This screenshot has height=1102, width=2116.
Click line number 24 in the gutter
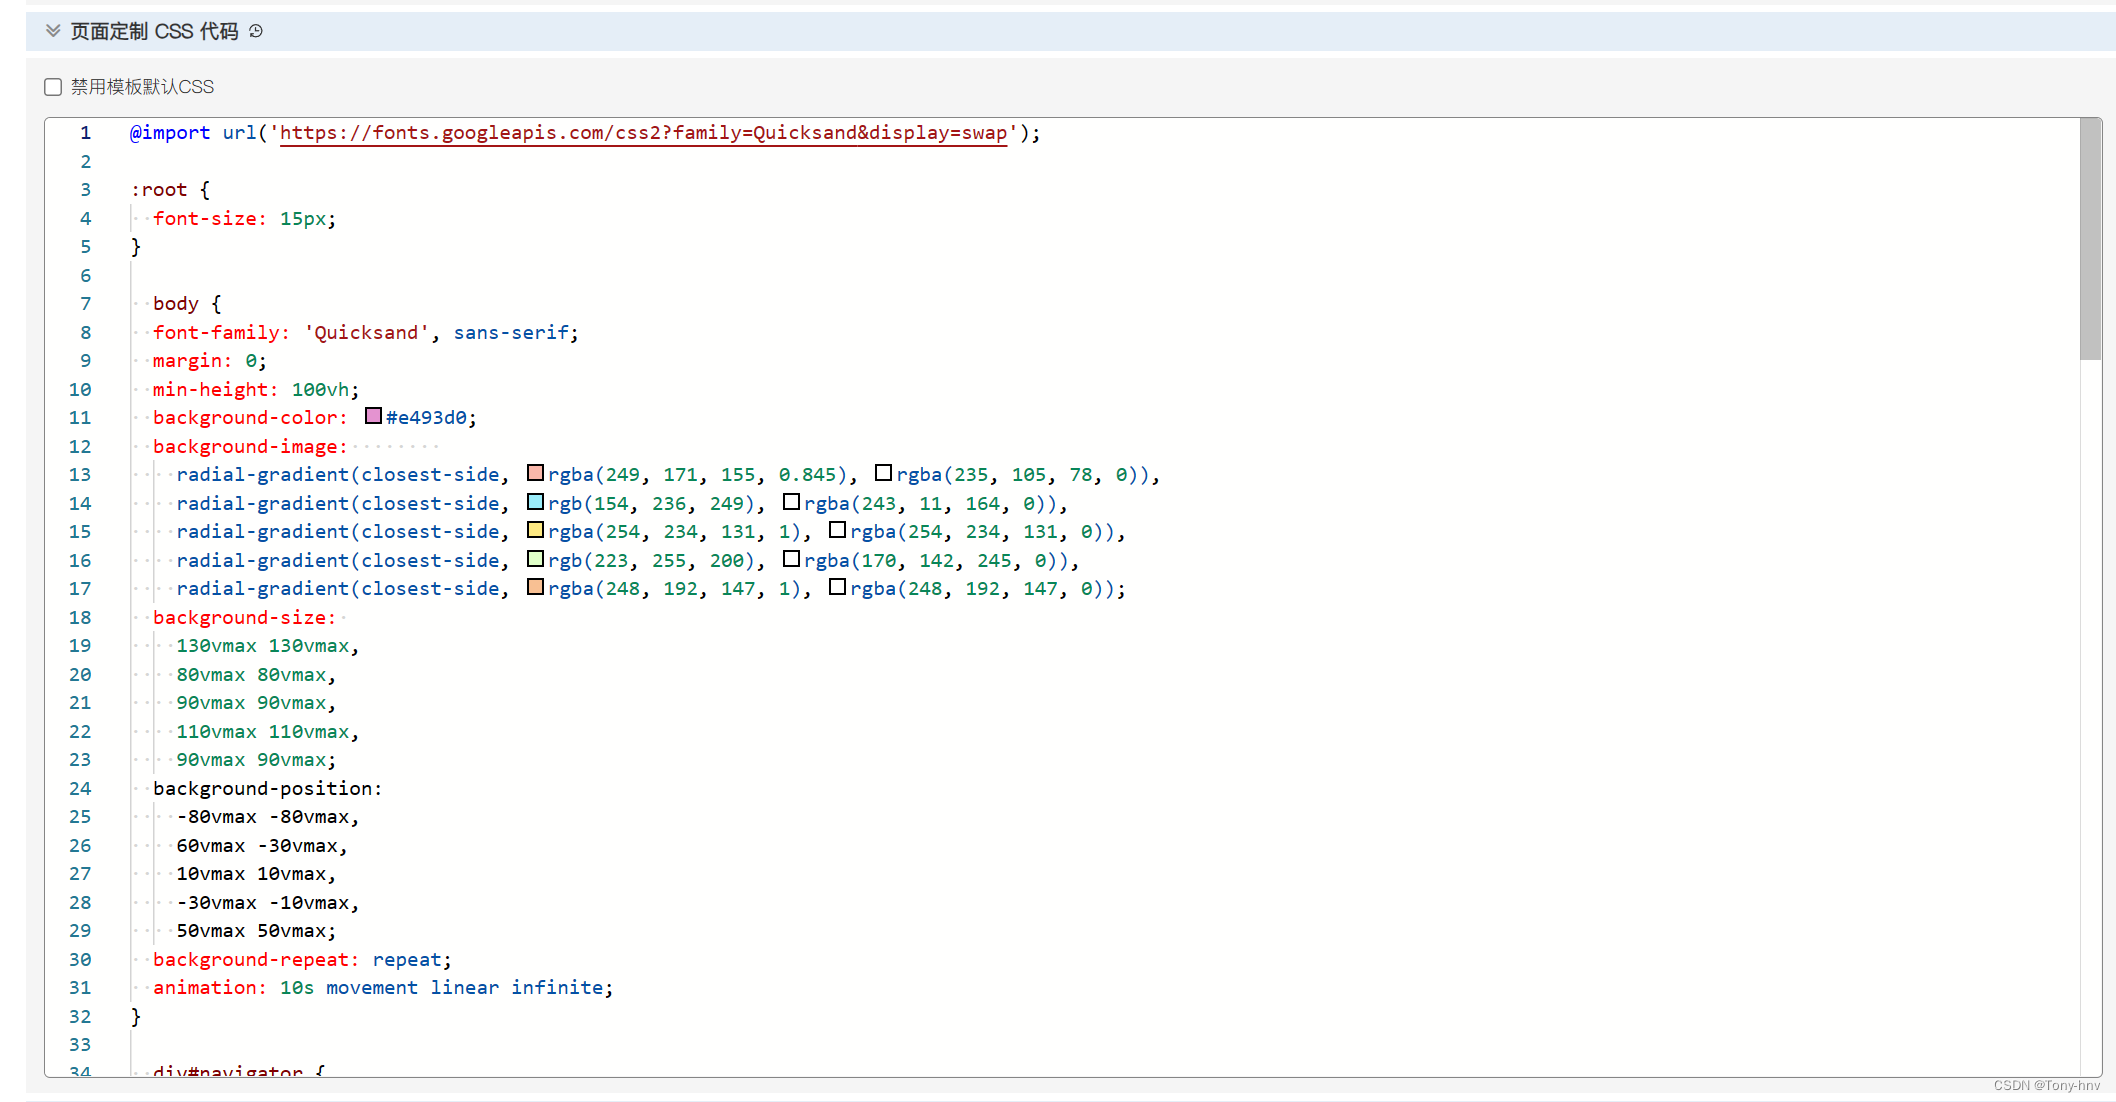click(x=80, y=789)
